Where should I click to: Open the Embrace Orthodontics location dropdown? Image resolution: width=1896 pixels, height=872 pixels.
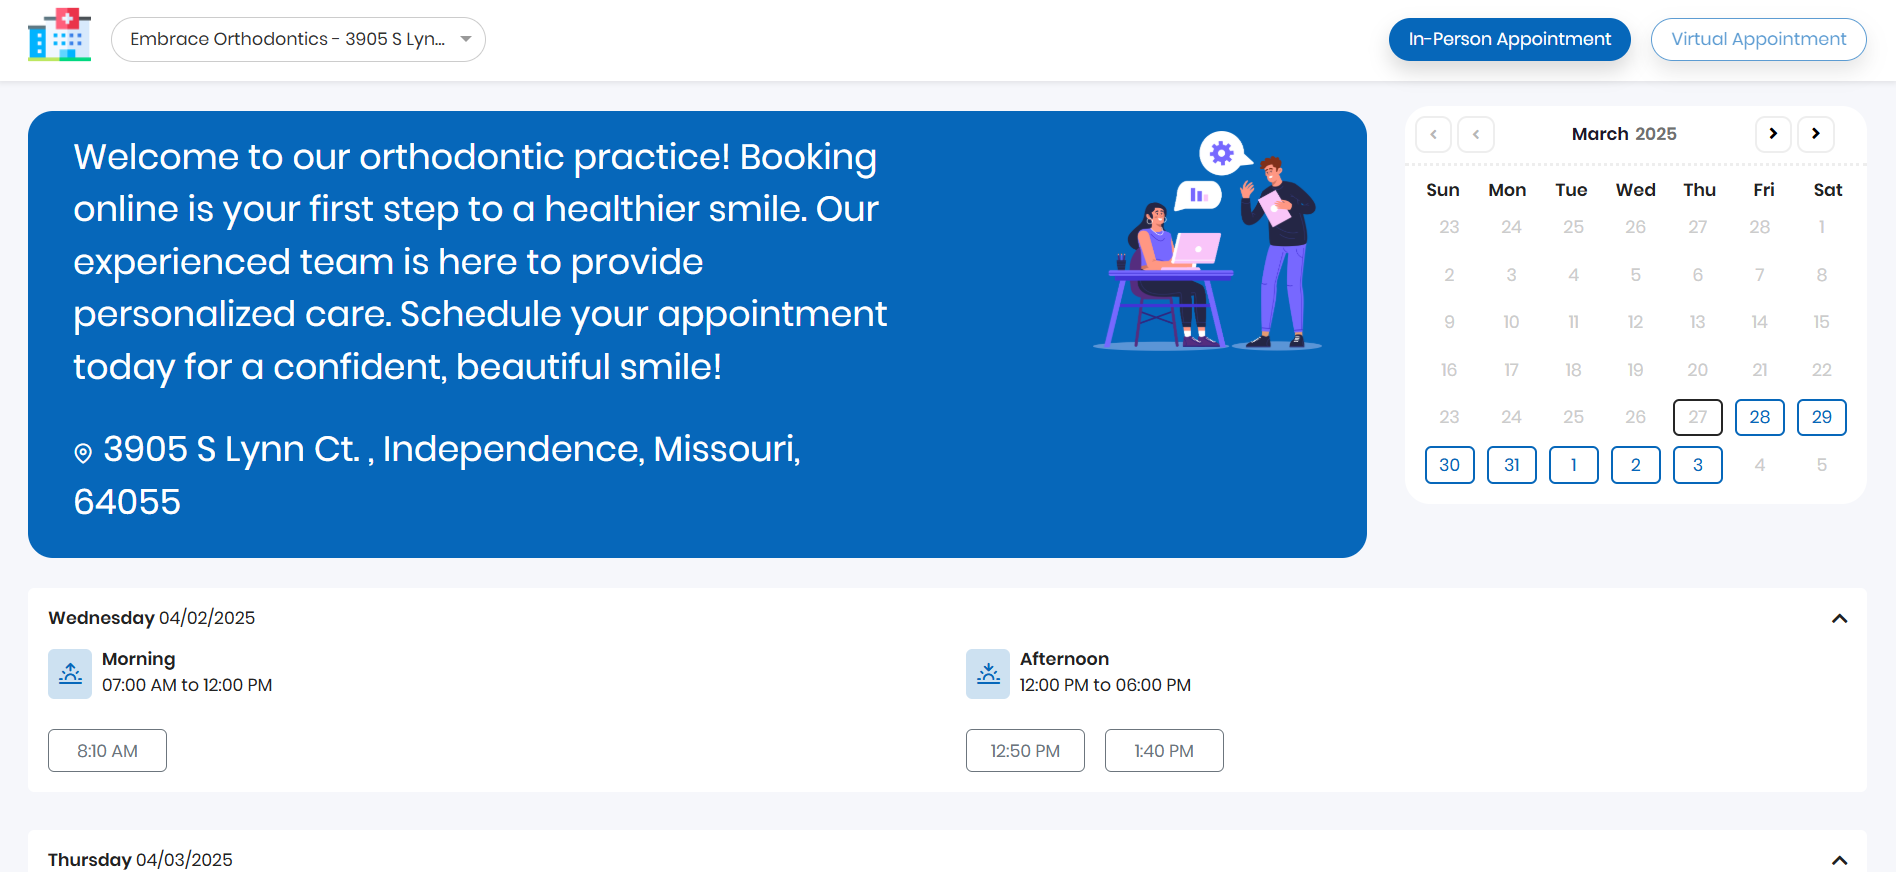tap(298, 40)
